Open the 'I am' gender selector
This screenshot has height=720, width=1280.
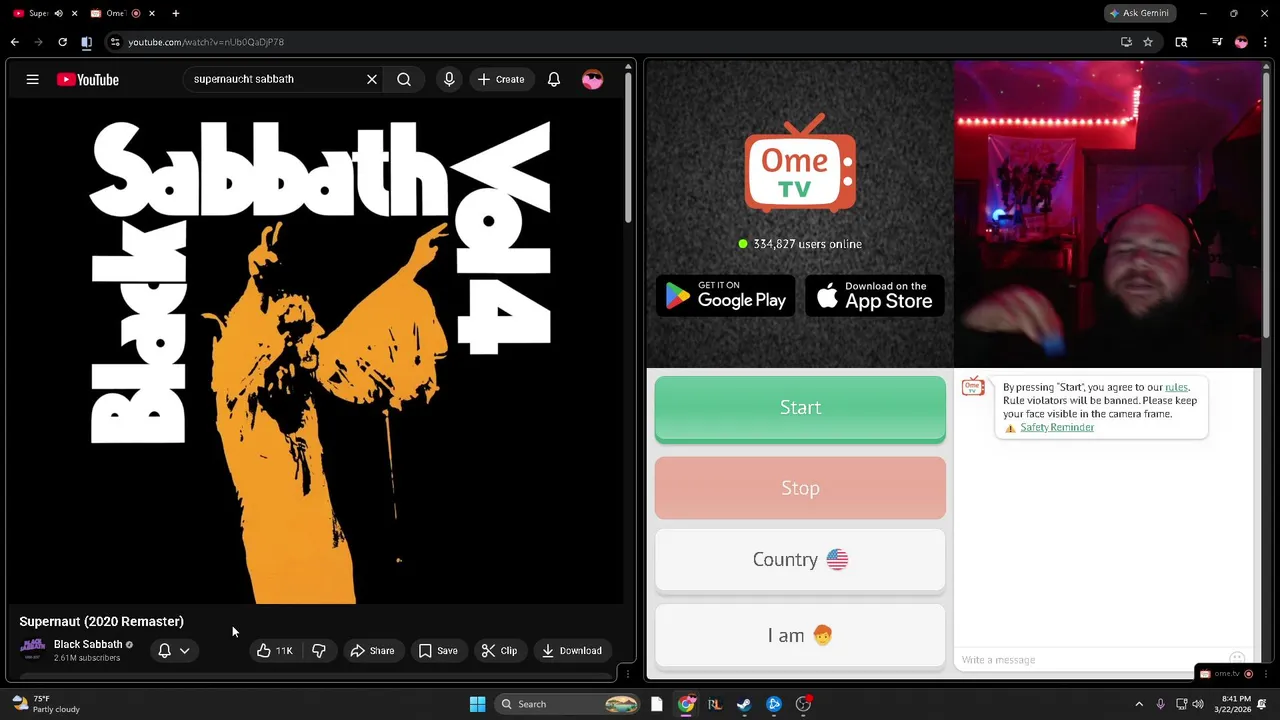coord(800,635)
